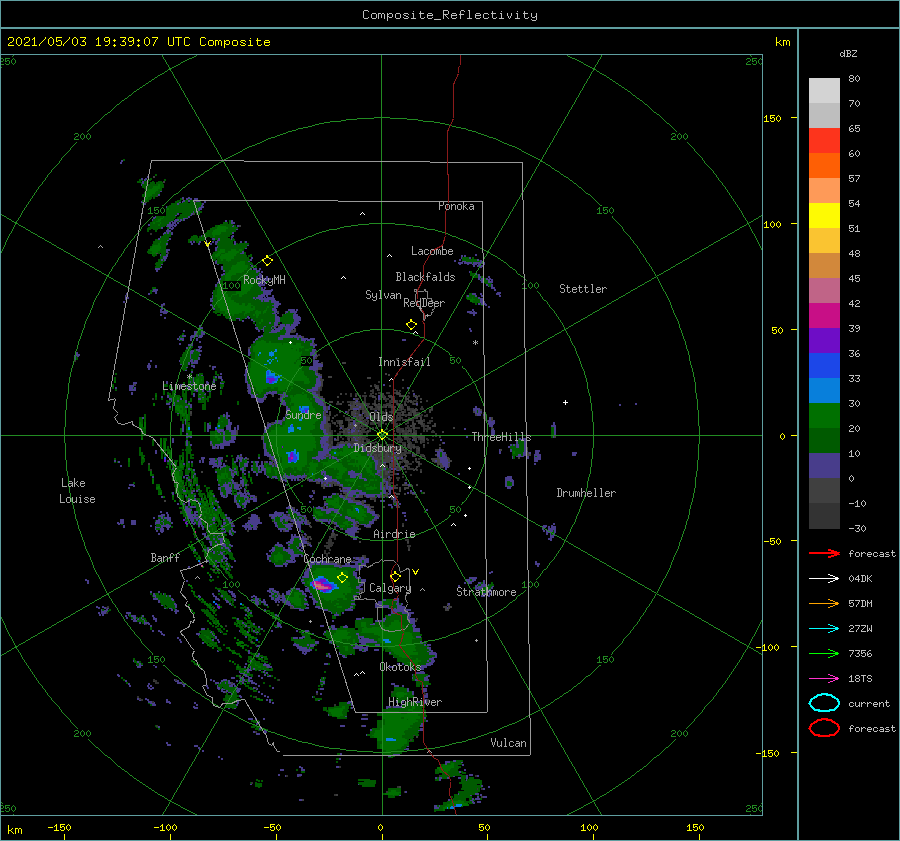Click the Stettler label
The height and width of the screenshot is (841, 900).
pyautogui.click(x=583, y=289)
